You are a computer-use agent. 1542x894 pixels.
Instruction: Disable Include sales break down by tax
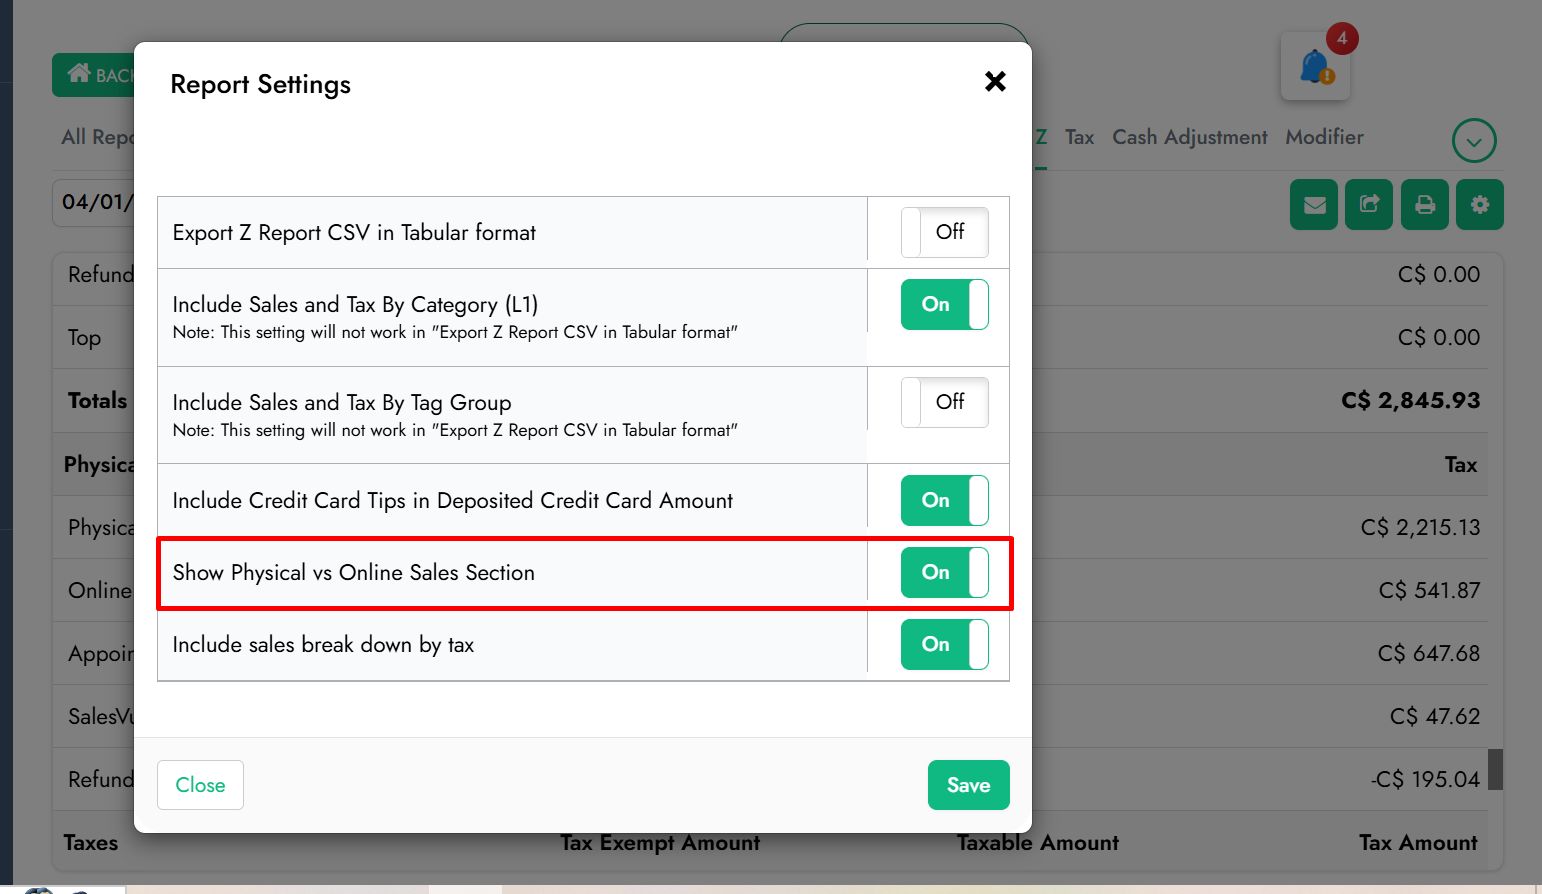point(944,644)
